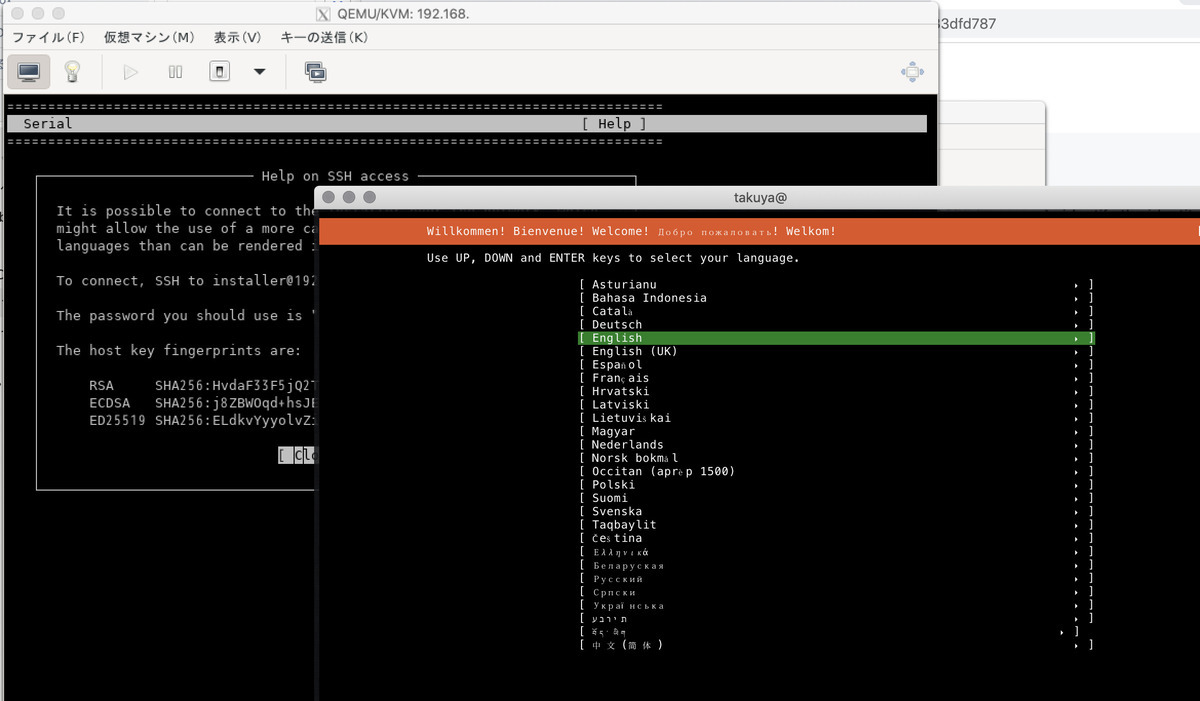Select Occitan (aprèp 1500) language

836,471
